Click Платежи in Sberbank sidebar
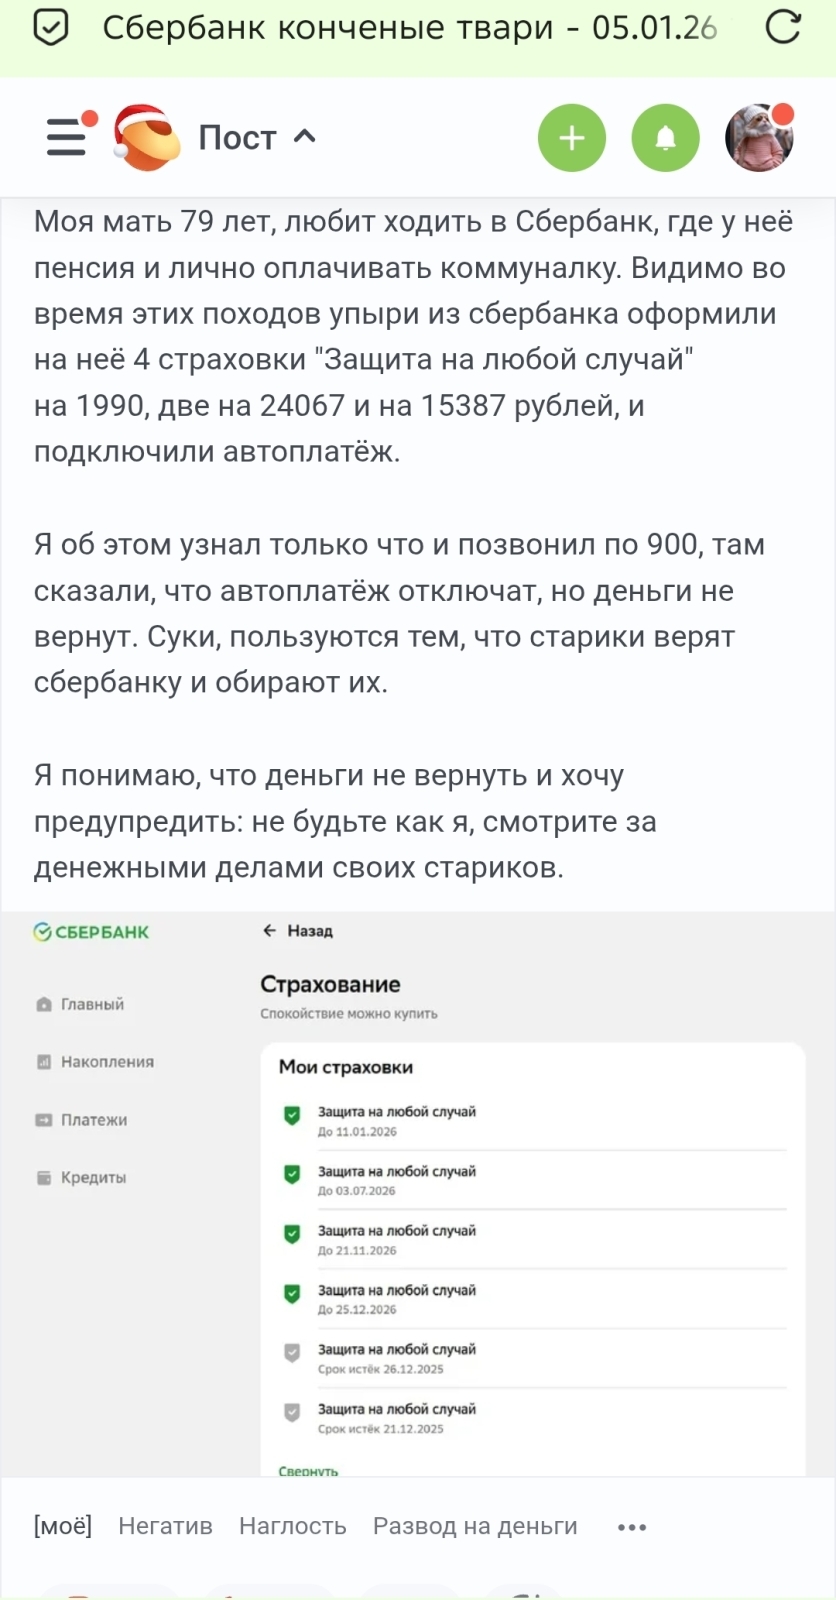836x1600 pixels. pos(93,1120)
